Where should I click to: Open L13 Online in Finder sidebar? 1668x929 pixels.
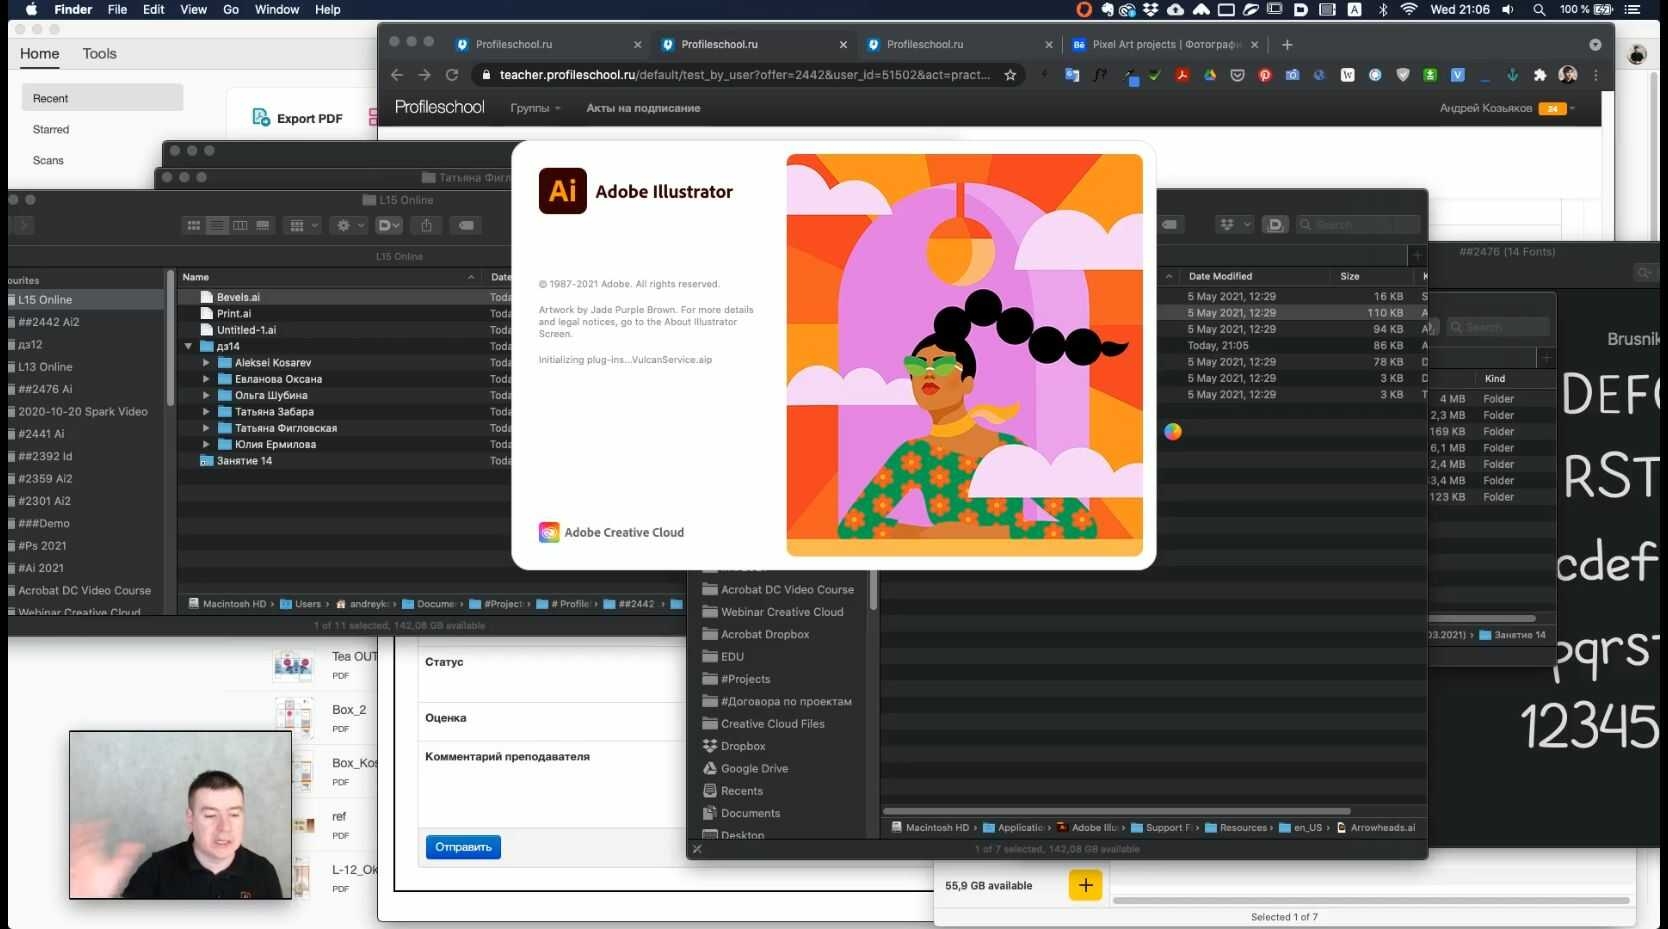[45, 367]
